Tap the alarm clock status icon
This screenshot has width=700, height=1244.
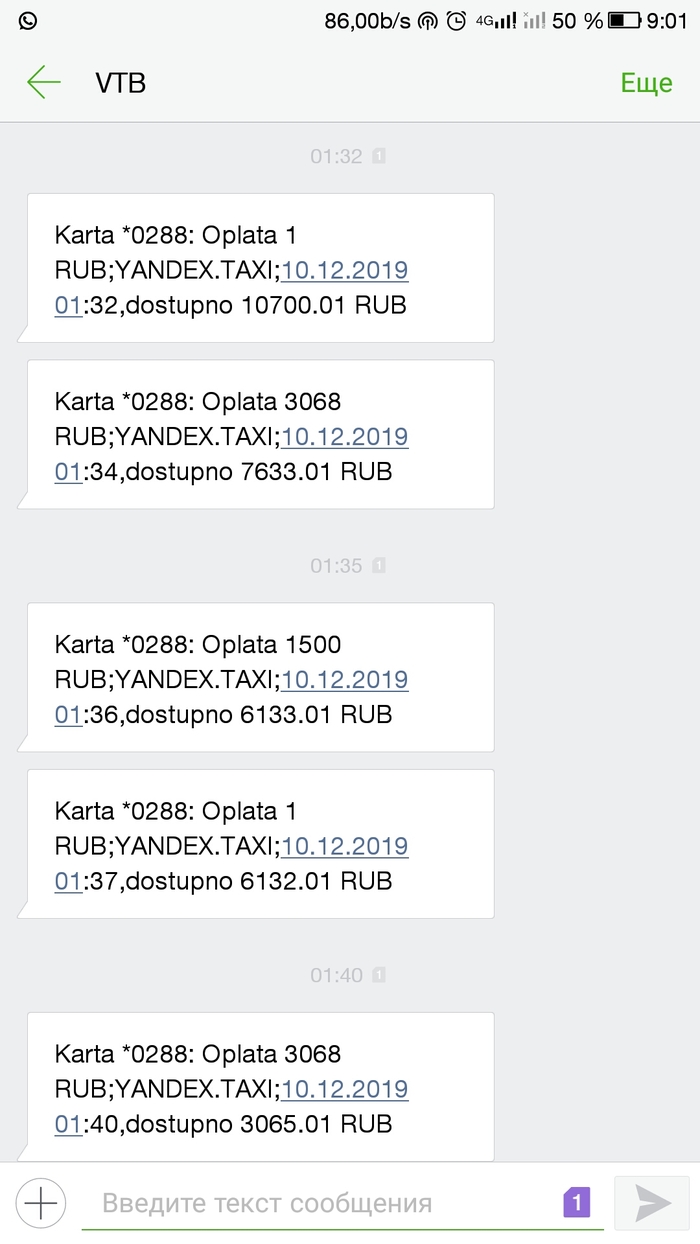(456, 21)
